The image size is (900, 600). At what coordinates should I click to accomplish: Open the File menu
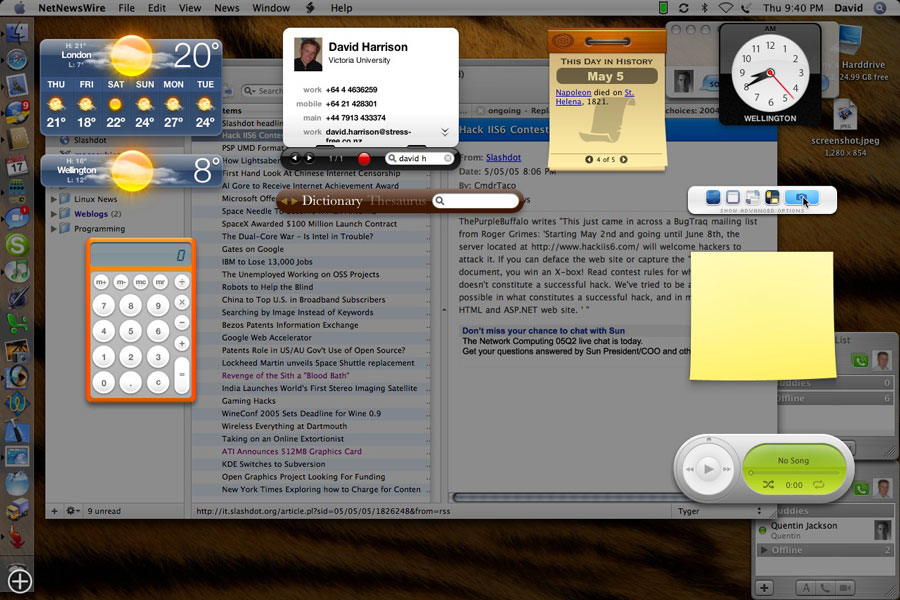point(126,8)
